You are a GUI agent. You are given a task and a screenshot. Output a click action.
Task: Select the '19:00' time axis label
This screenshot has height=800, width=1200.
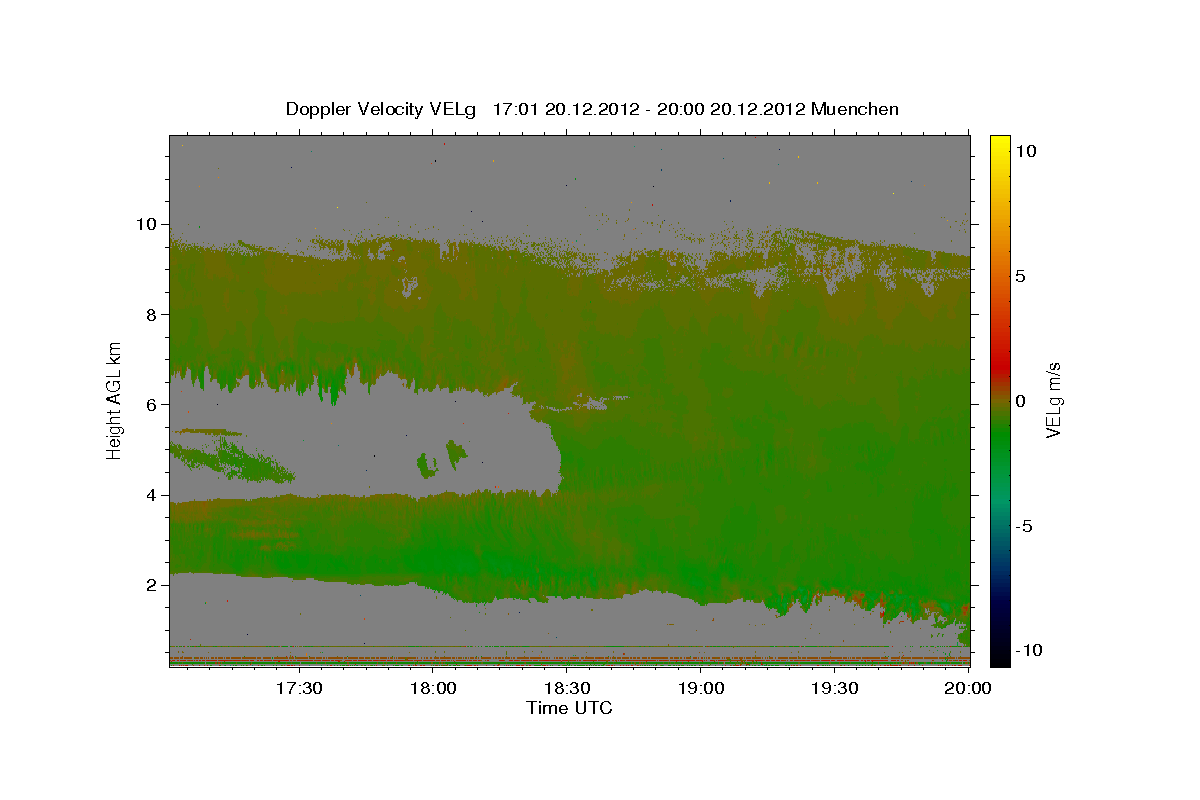point(701,689)
